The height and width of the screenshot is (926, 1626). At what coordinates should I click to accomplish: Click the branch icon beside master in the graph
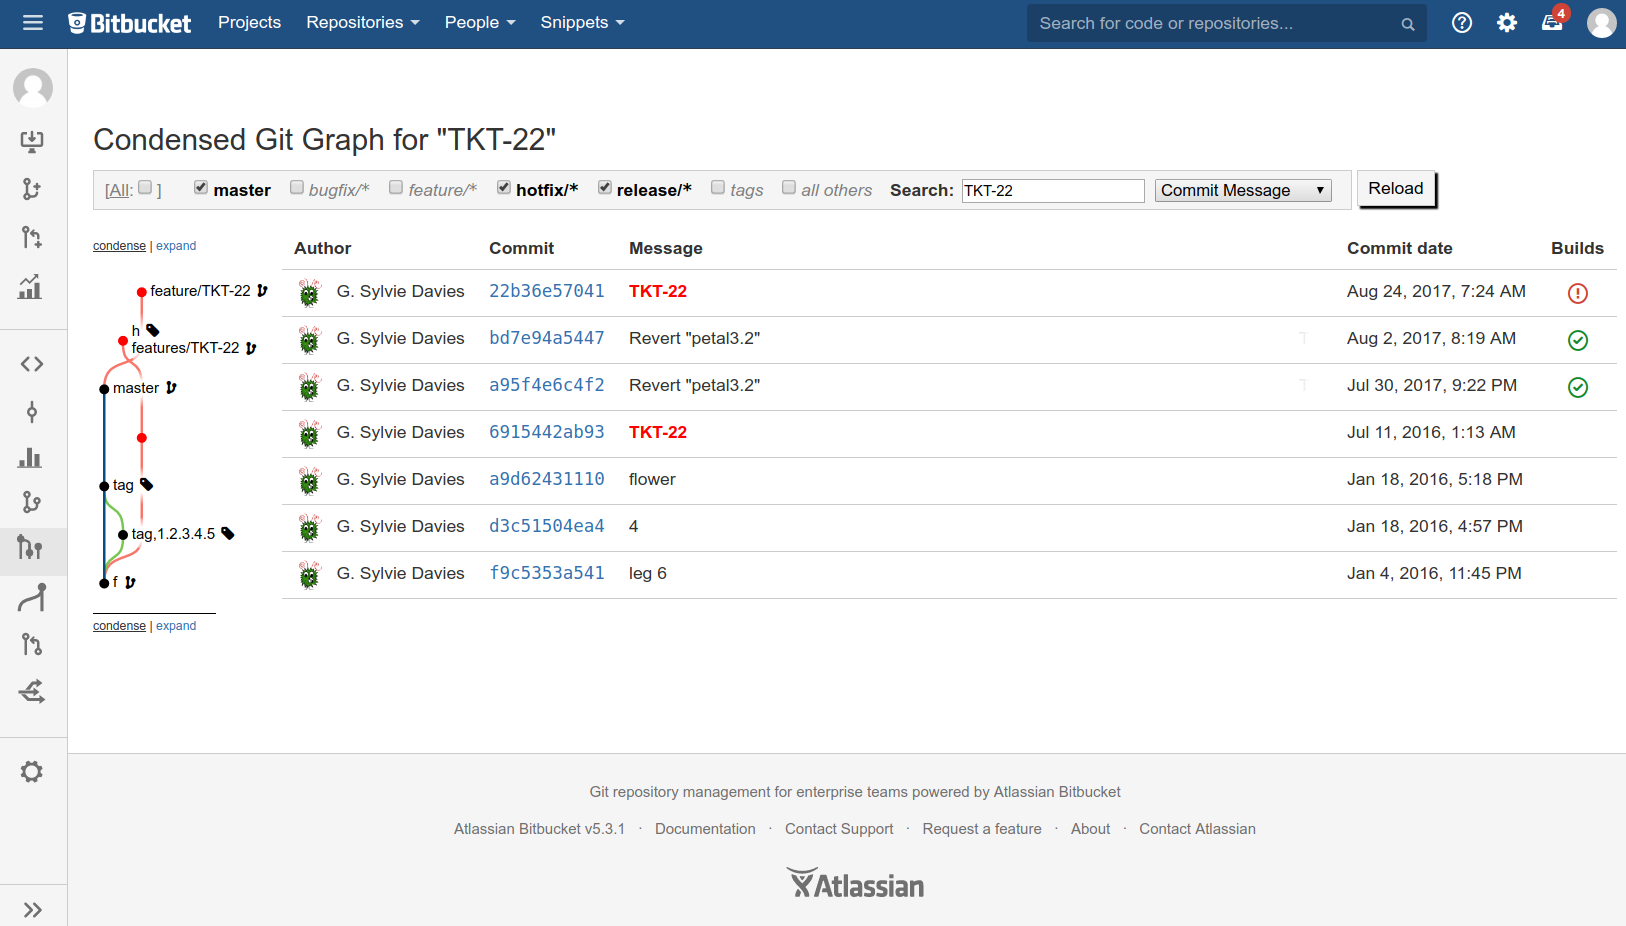(x=171, y=388)
